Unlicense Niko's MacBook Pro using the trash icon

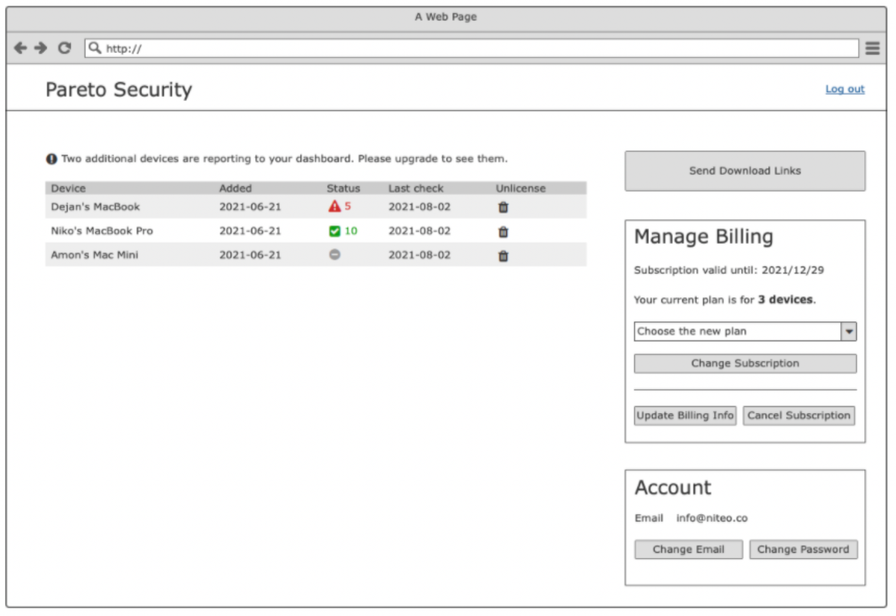[x=503, y=231]
